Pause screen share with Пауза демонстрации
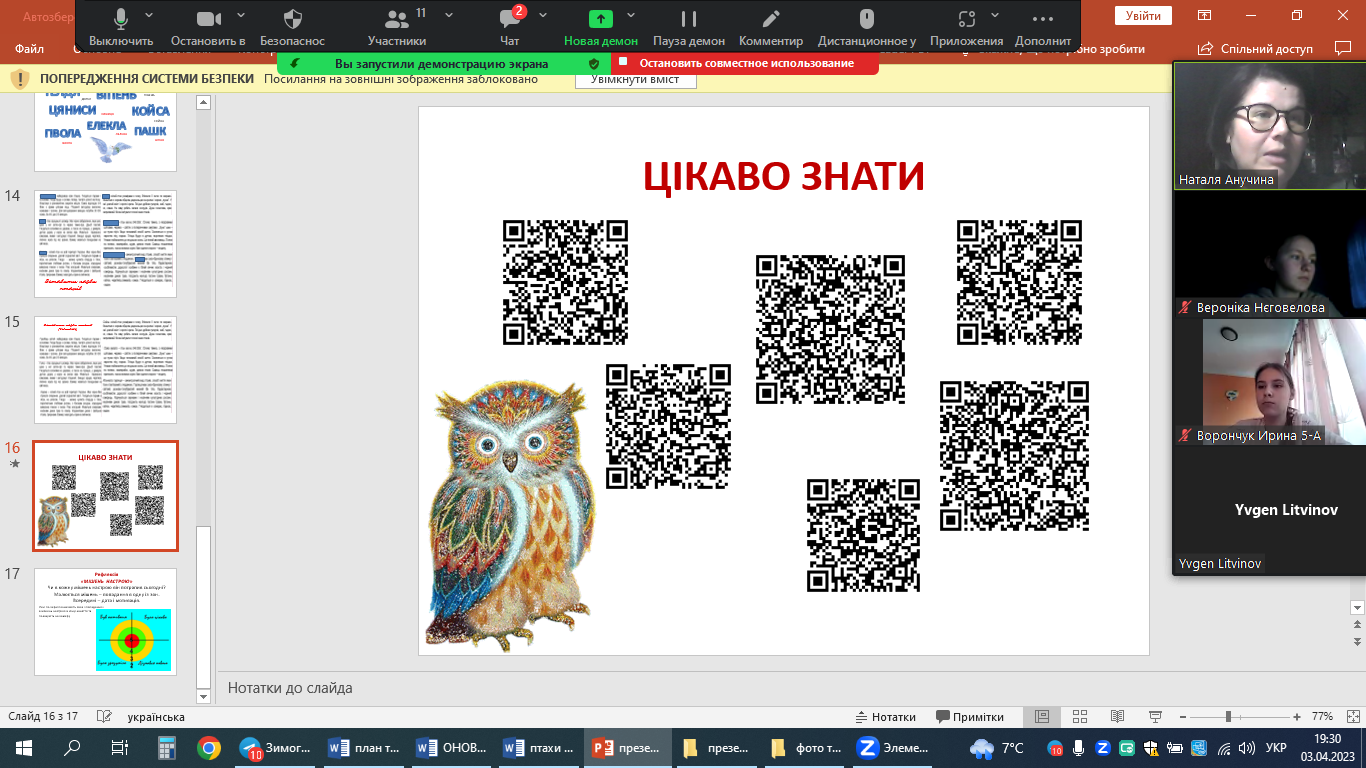The image size is (1366, 768). click(x=688, y=27)
